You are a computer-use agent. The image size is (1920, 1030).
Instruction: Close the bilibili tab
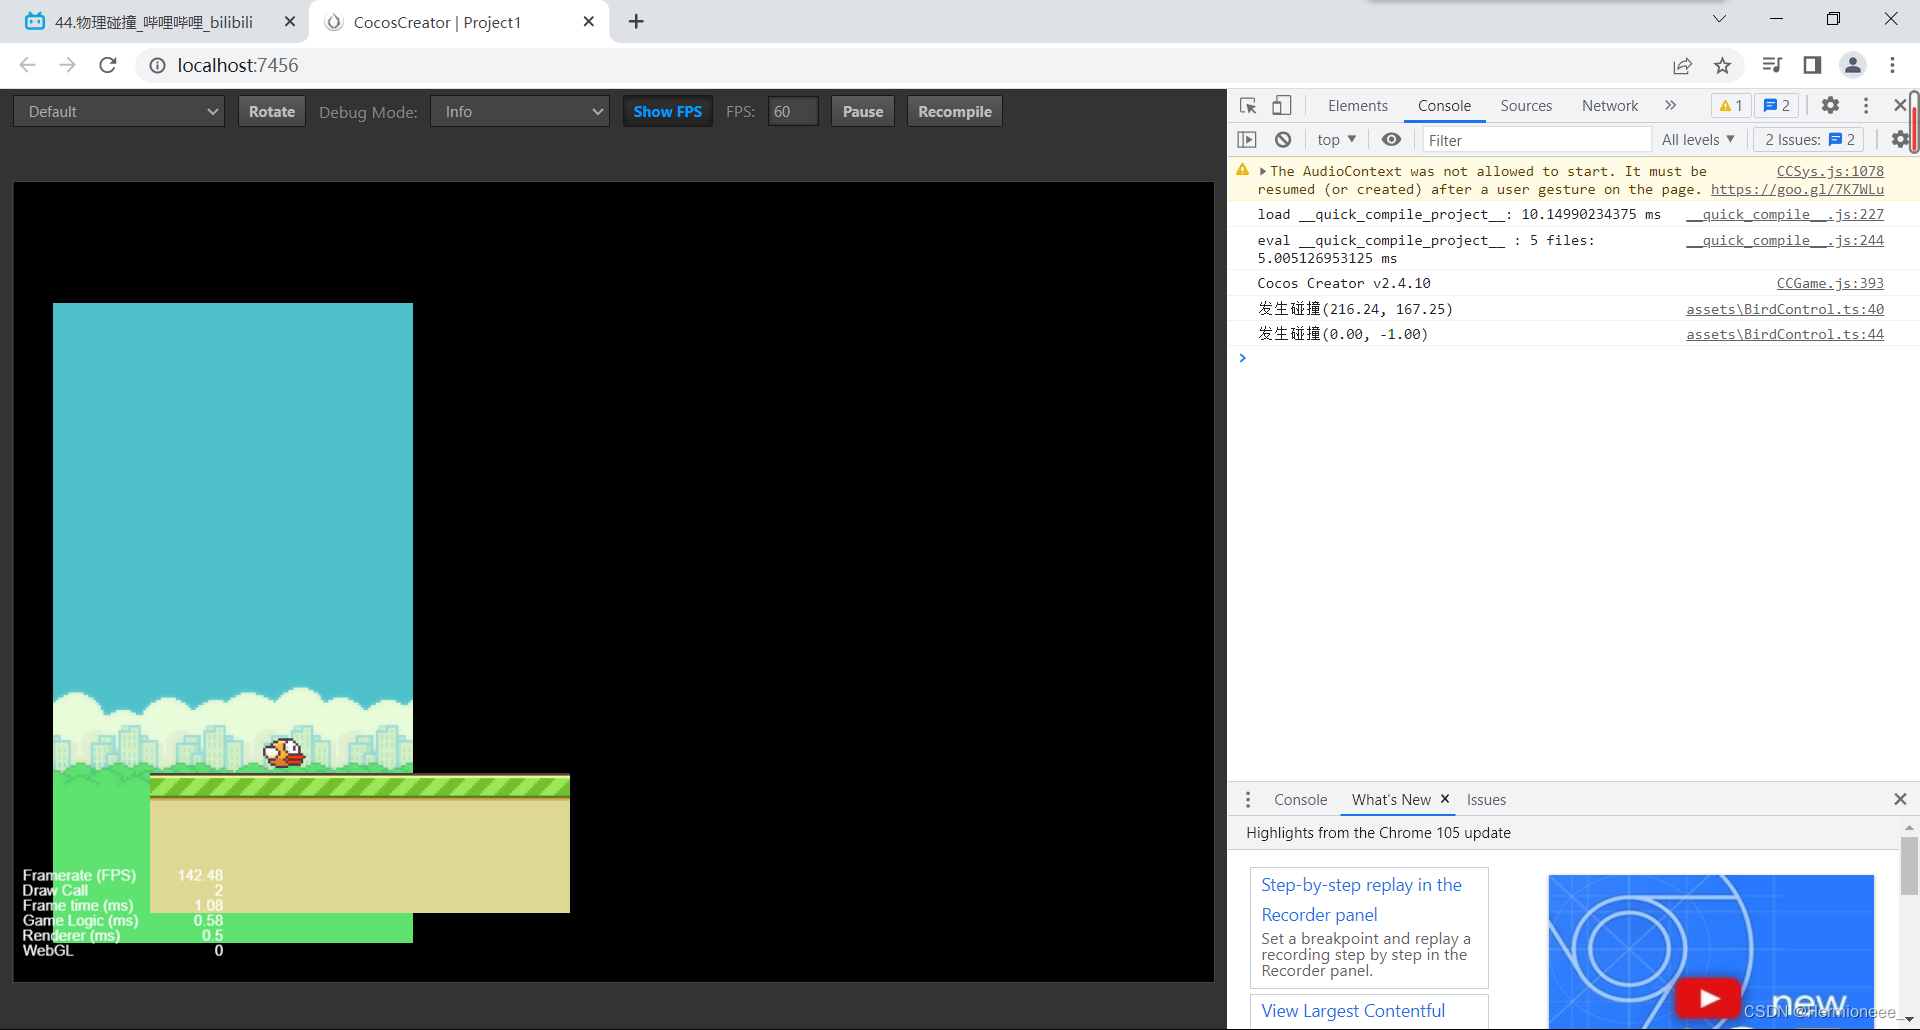289,21
